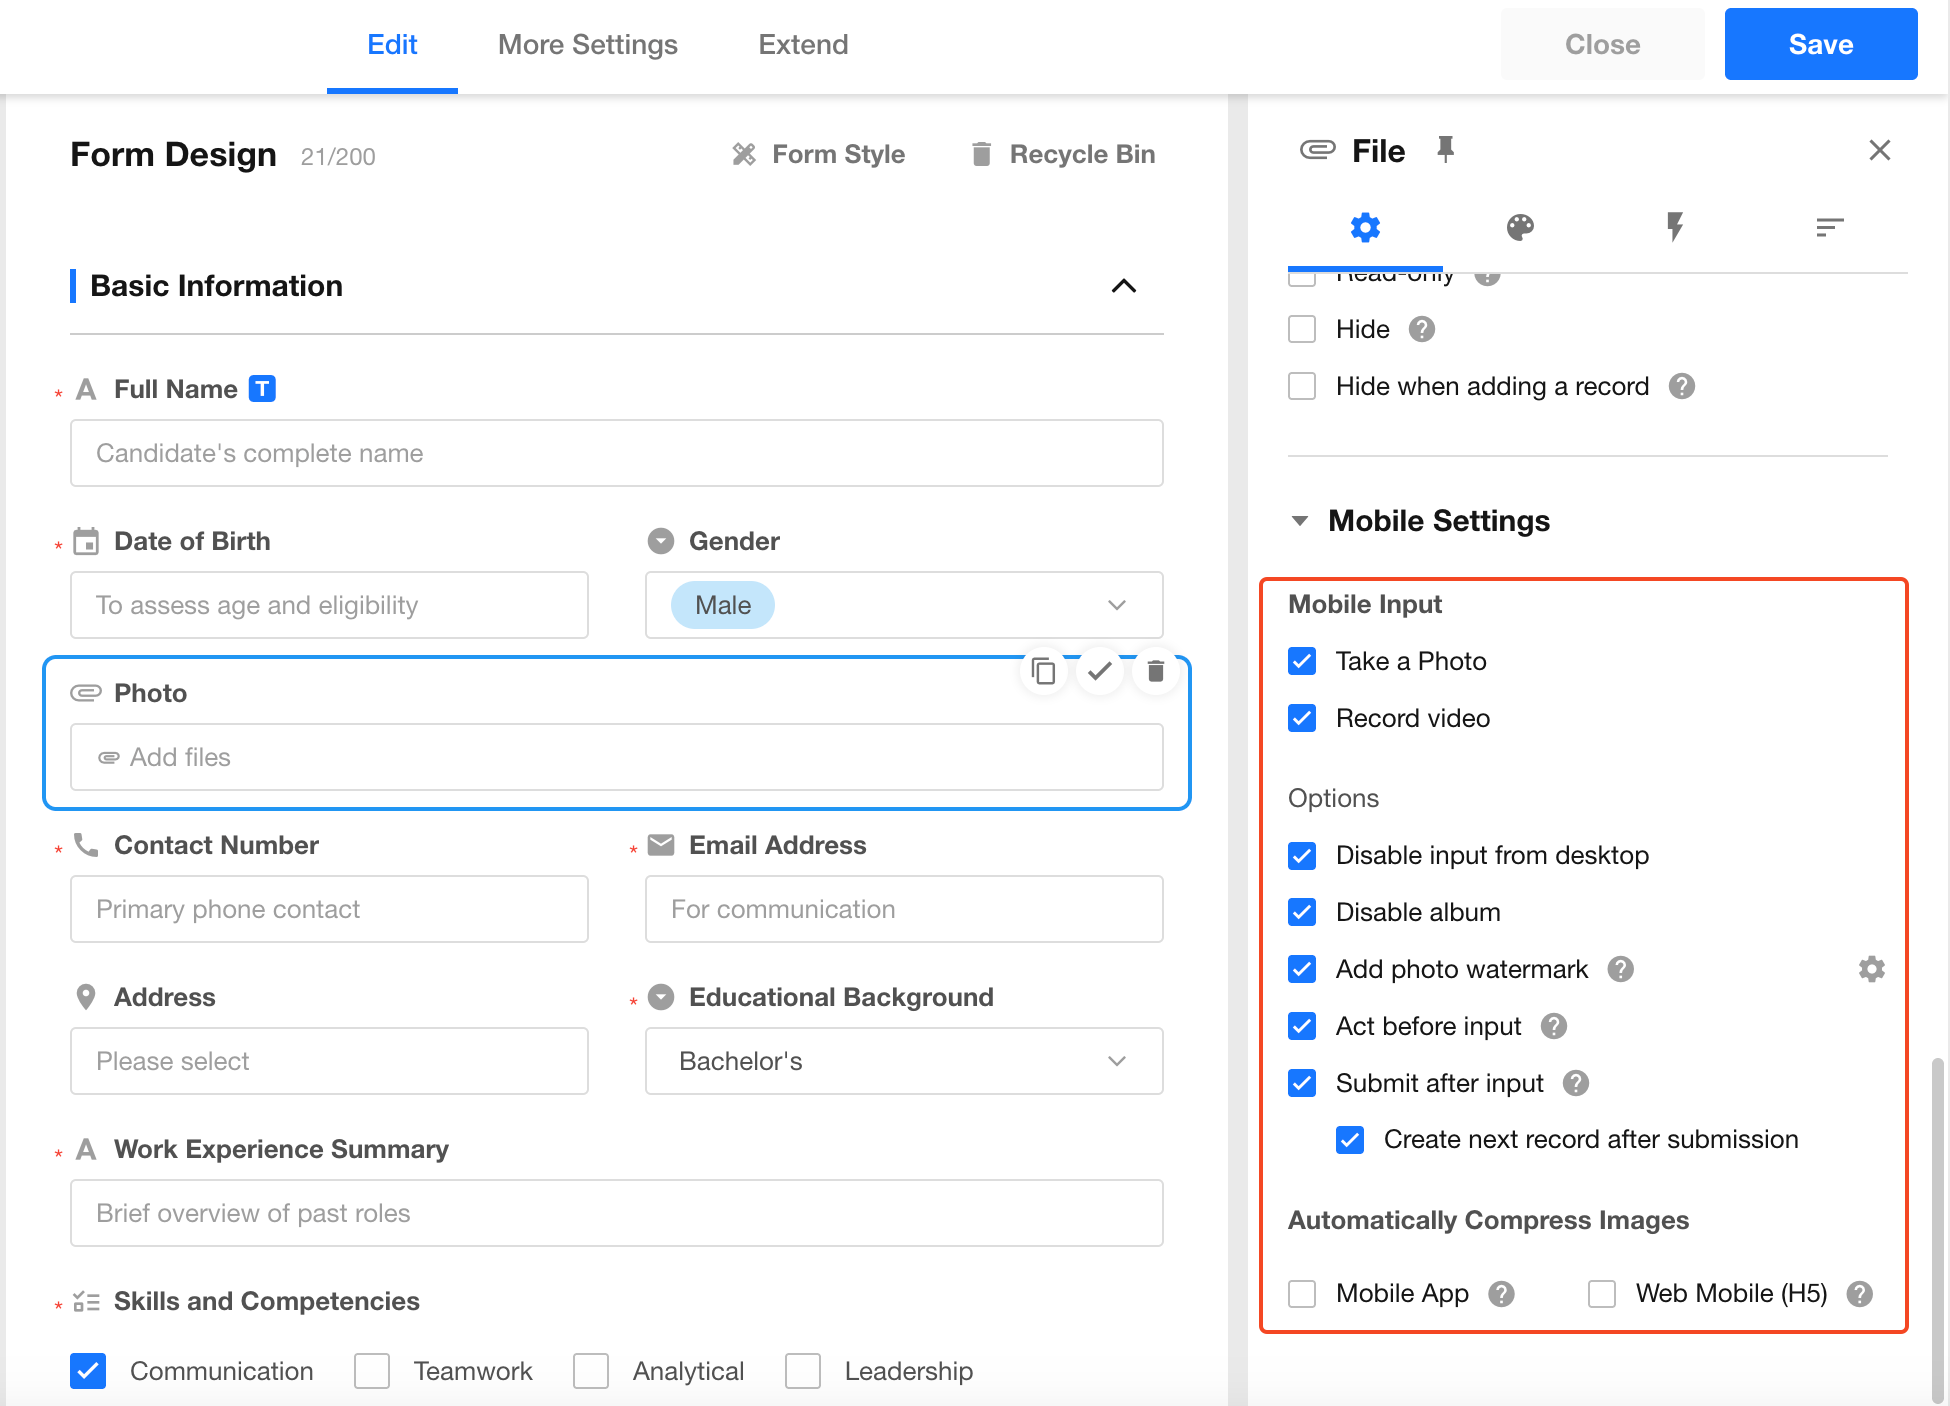Open watermark settings gear icon
This screenshot has width=1950, height=1406.
(1871, 969)
